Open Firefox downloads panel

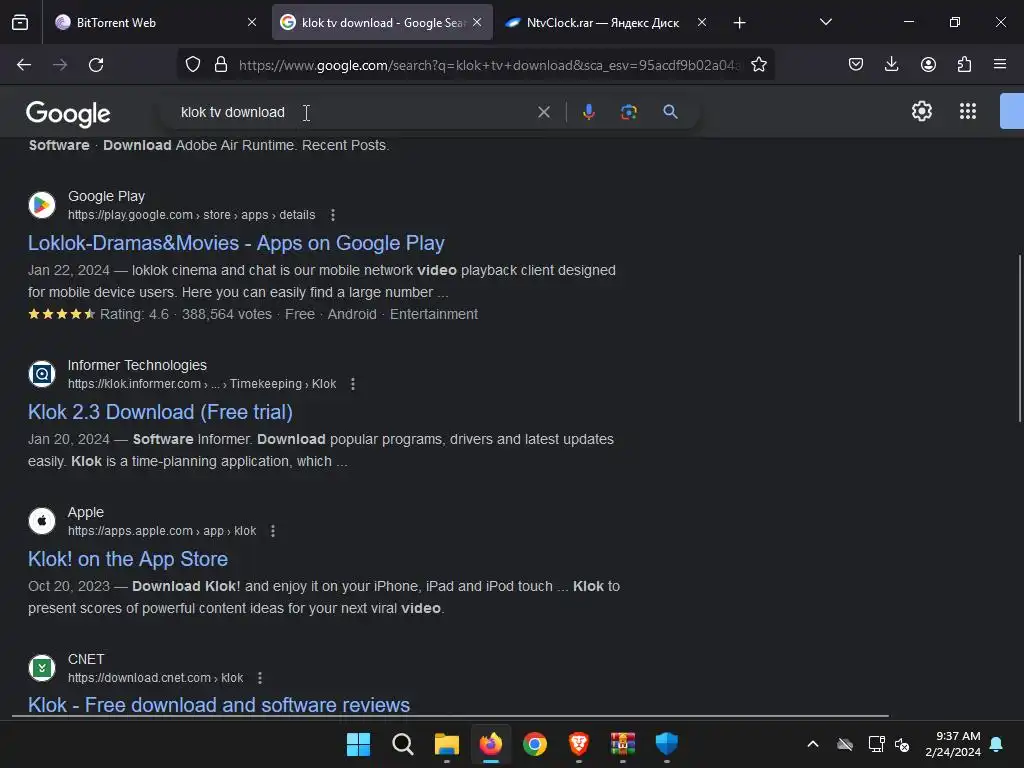pos(891,64)
